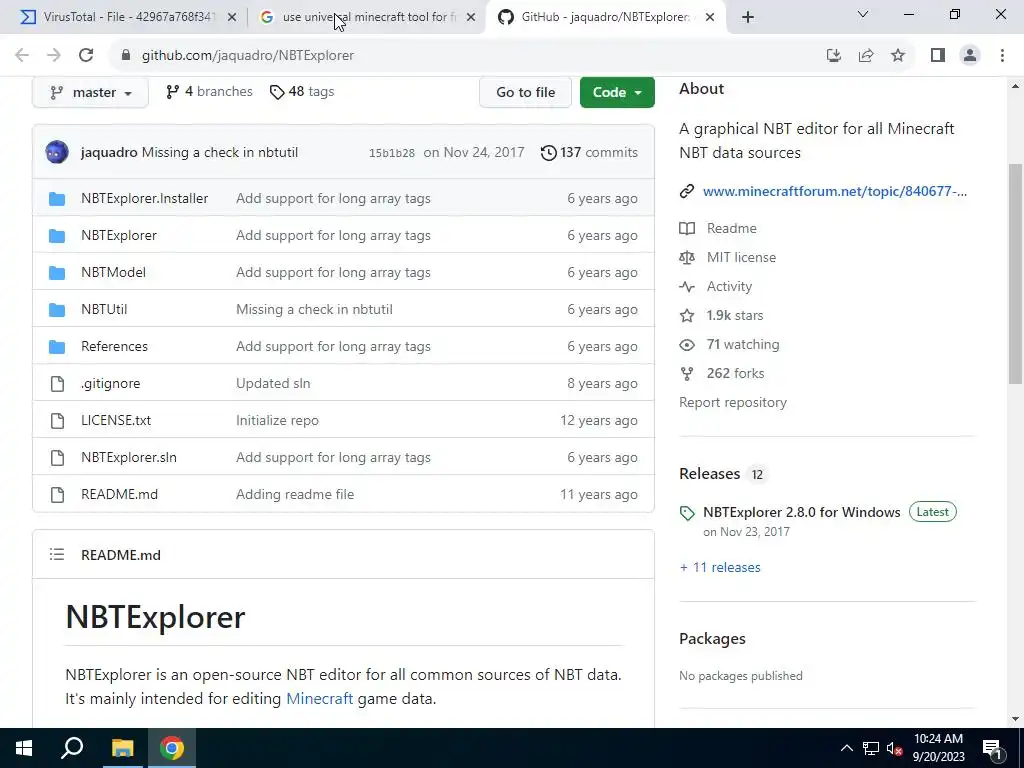Open the .gitignore file
The height and width of the screenshot is (768, 1024).
tap(110, 383)
